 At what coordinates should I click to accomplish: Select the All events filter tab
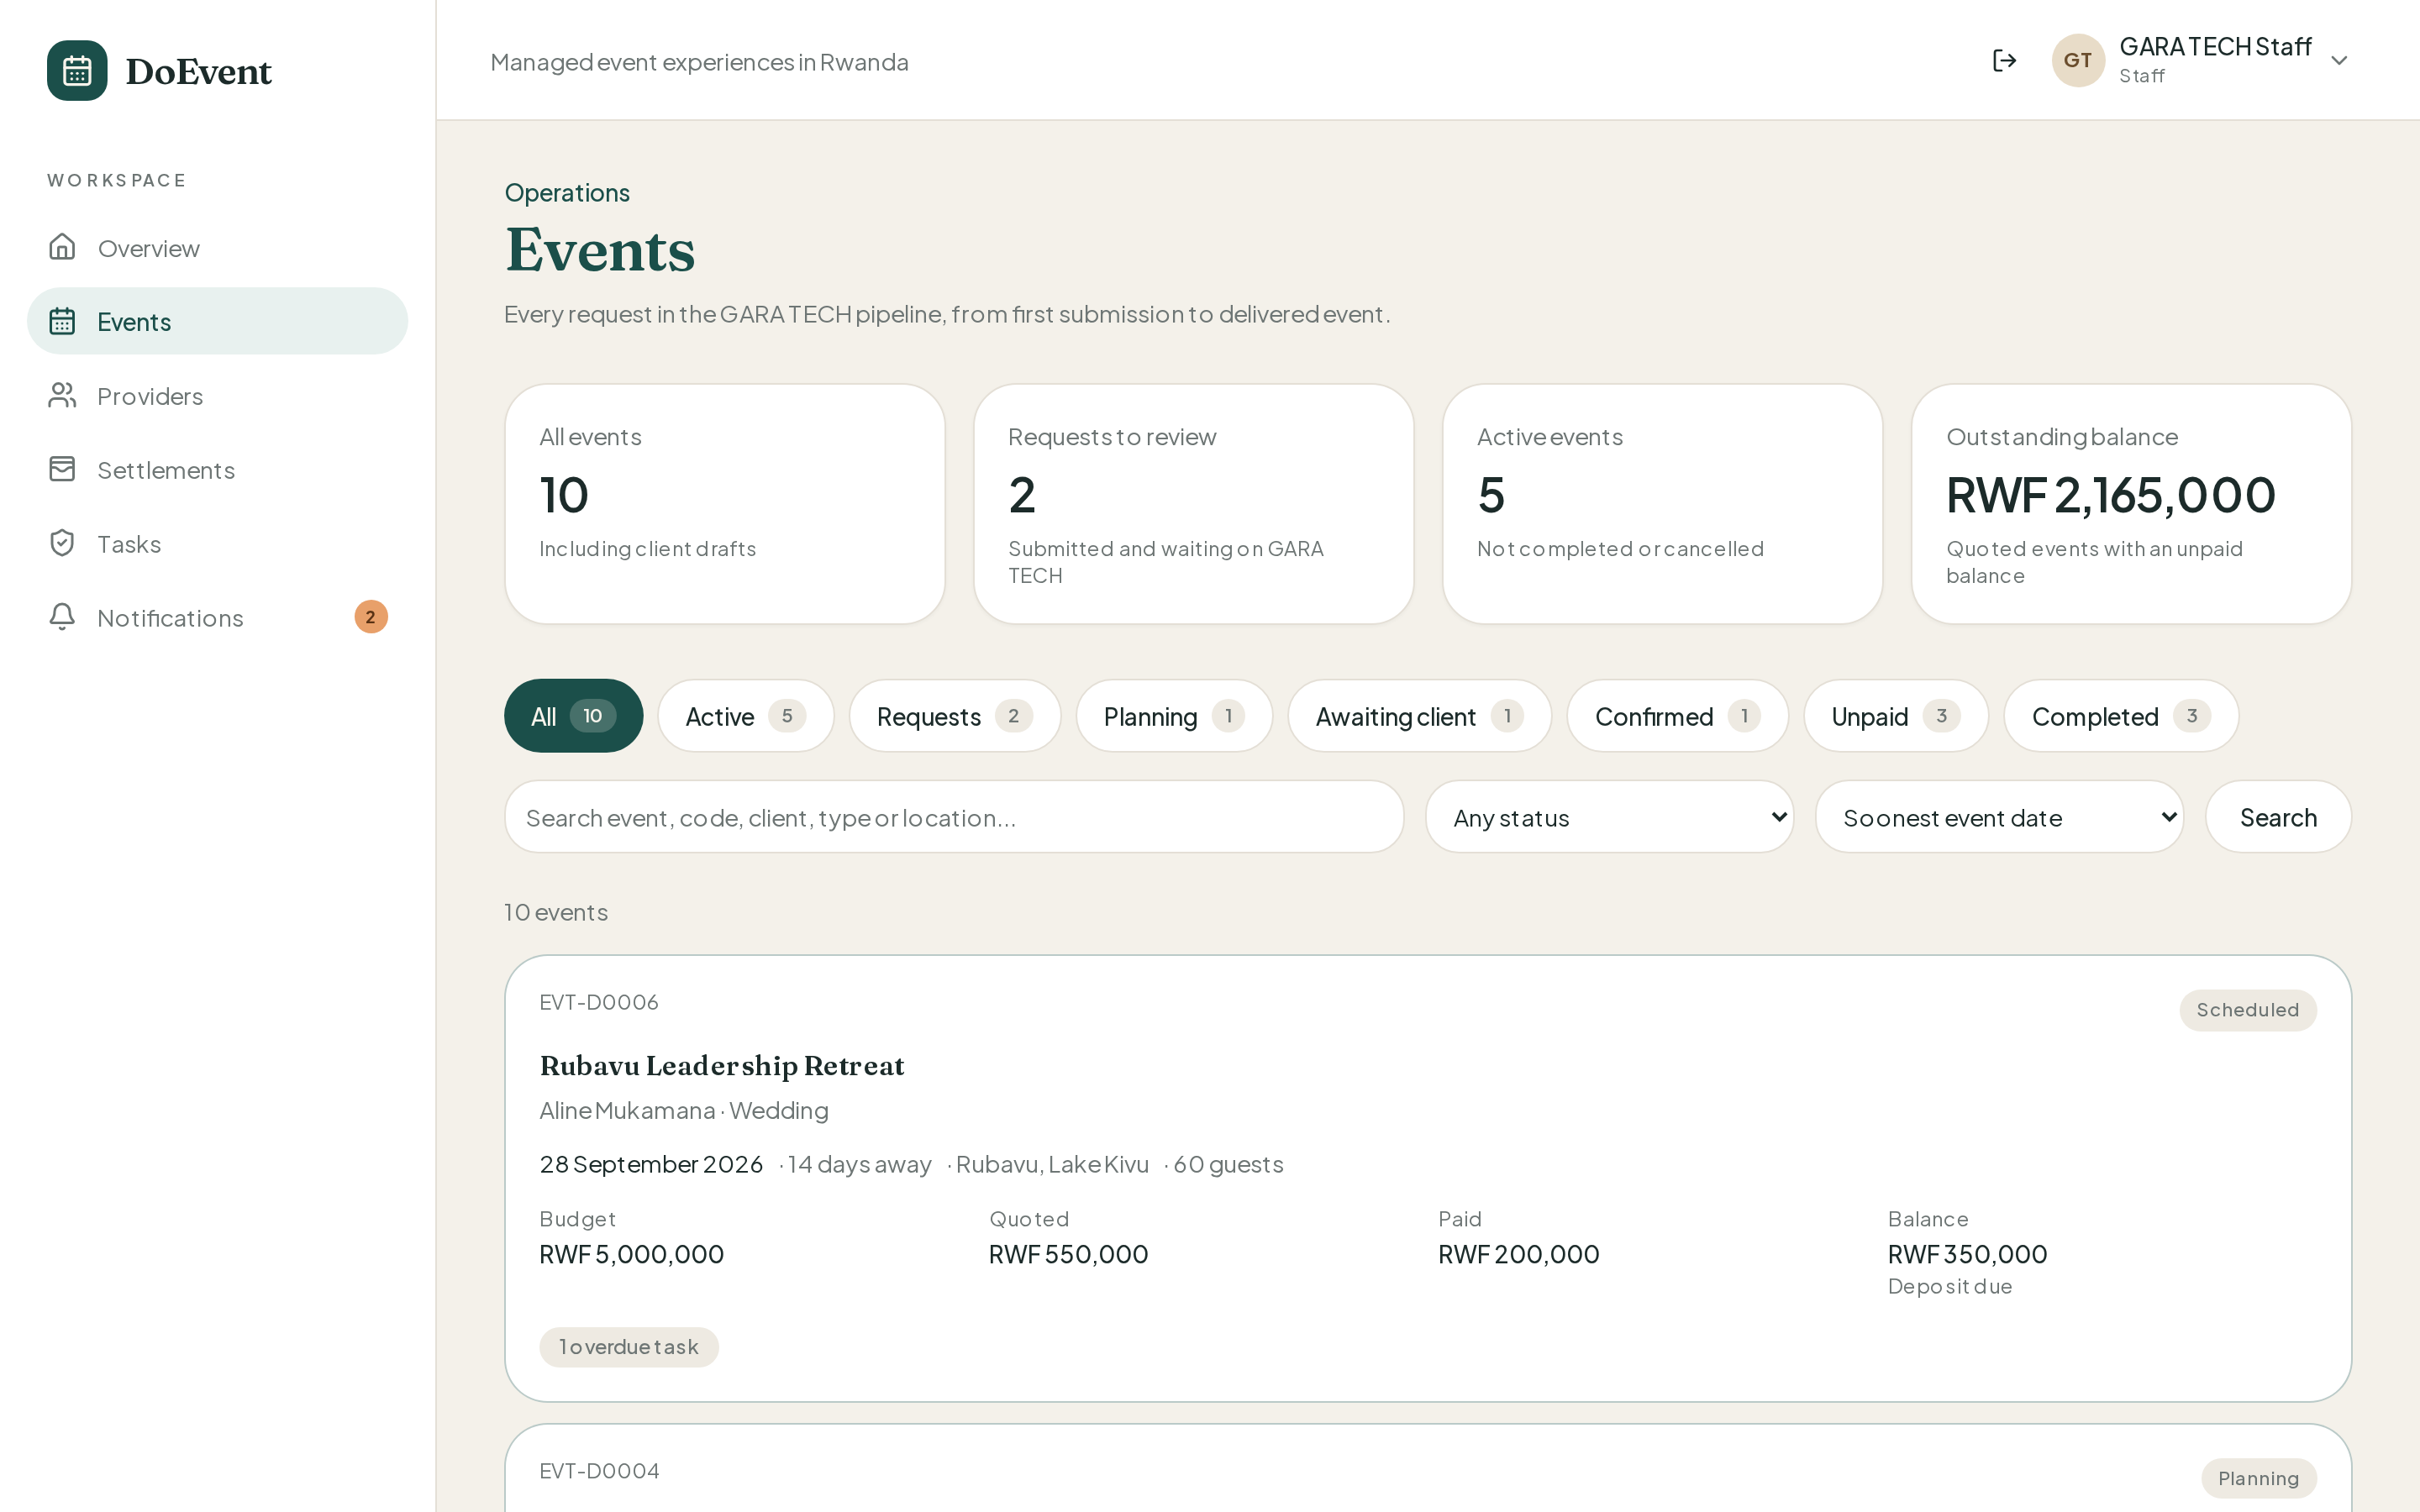coord(573,716)
